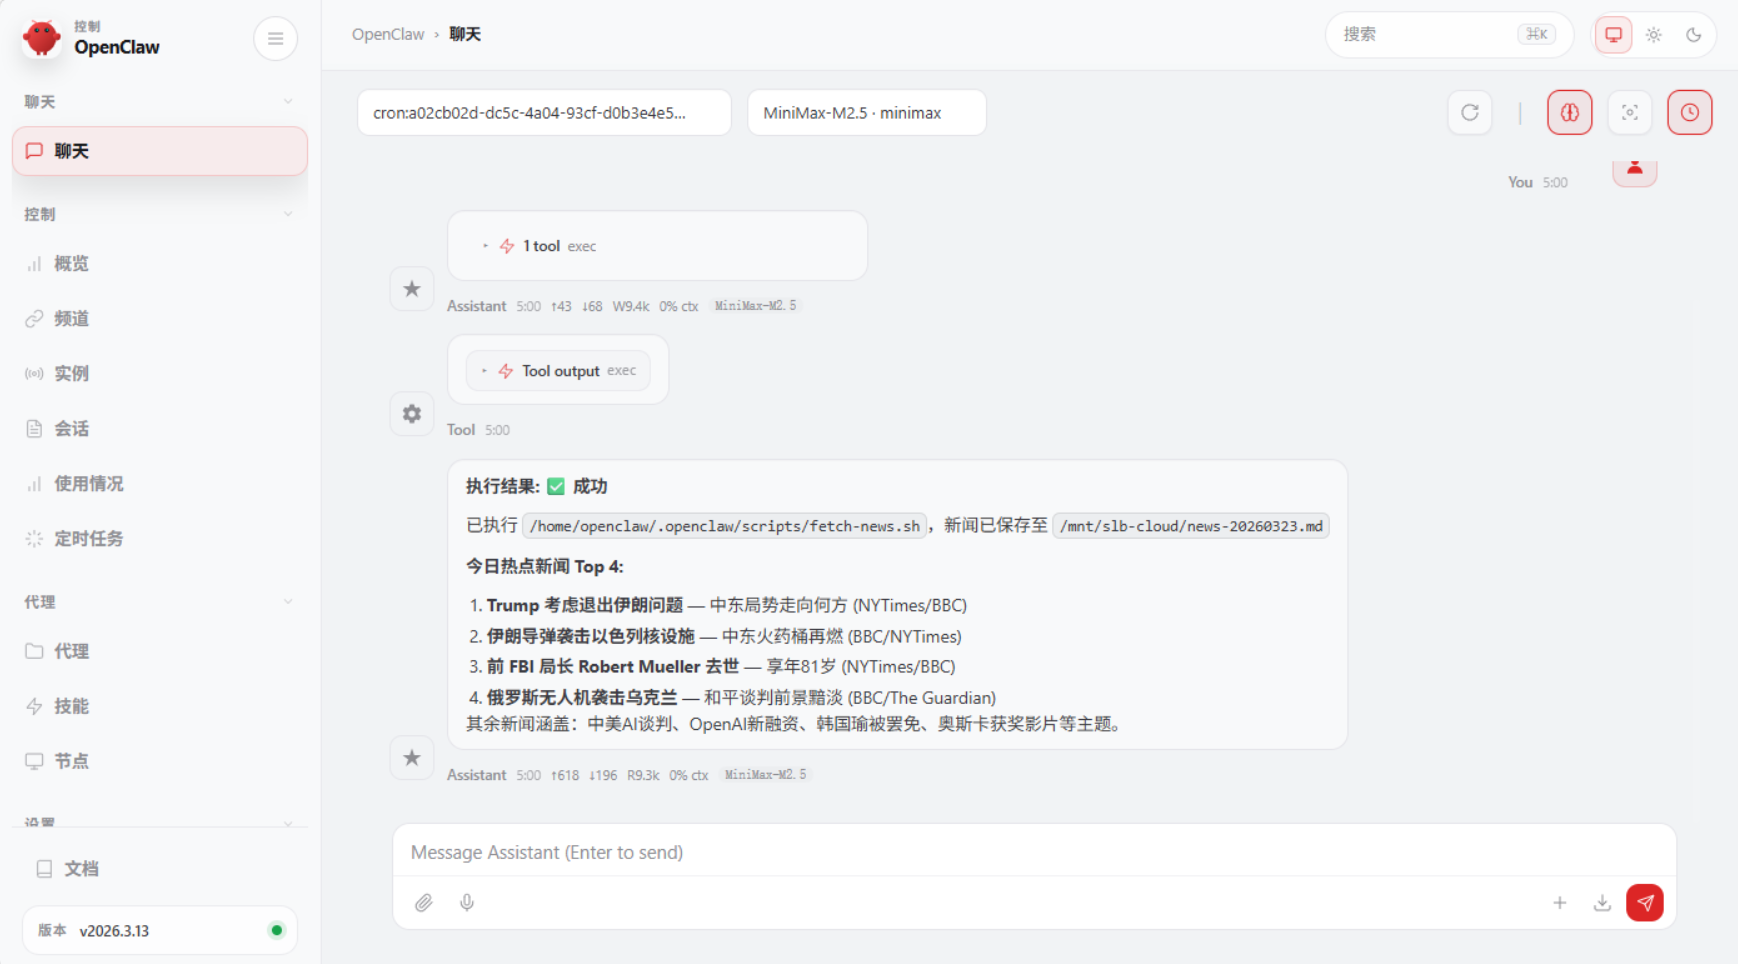Click the refresh icon in chat toolbar
The image size is (1738, 964).
(x=1469, y=113)
